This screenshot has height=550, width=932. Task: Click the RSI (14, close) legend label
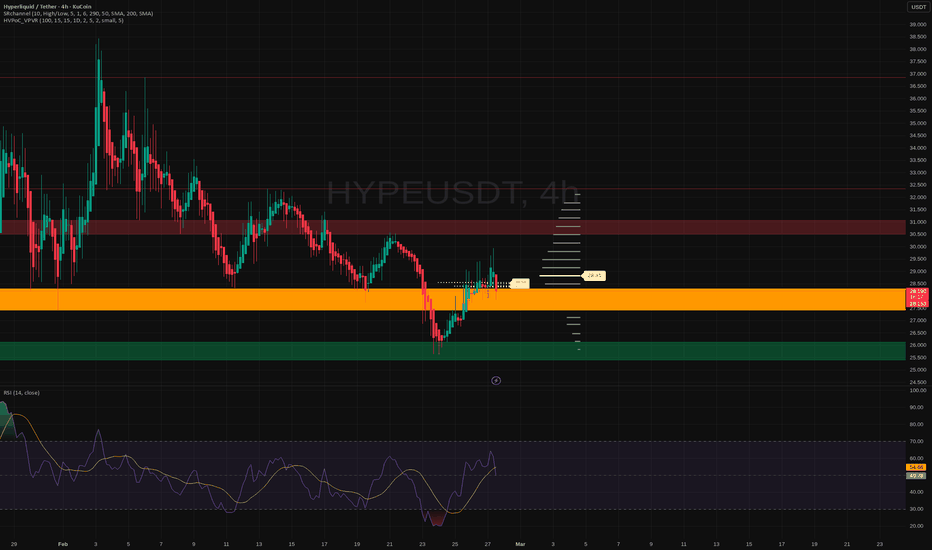[21, 393]
